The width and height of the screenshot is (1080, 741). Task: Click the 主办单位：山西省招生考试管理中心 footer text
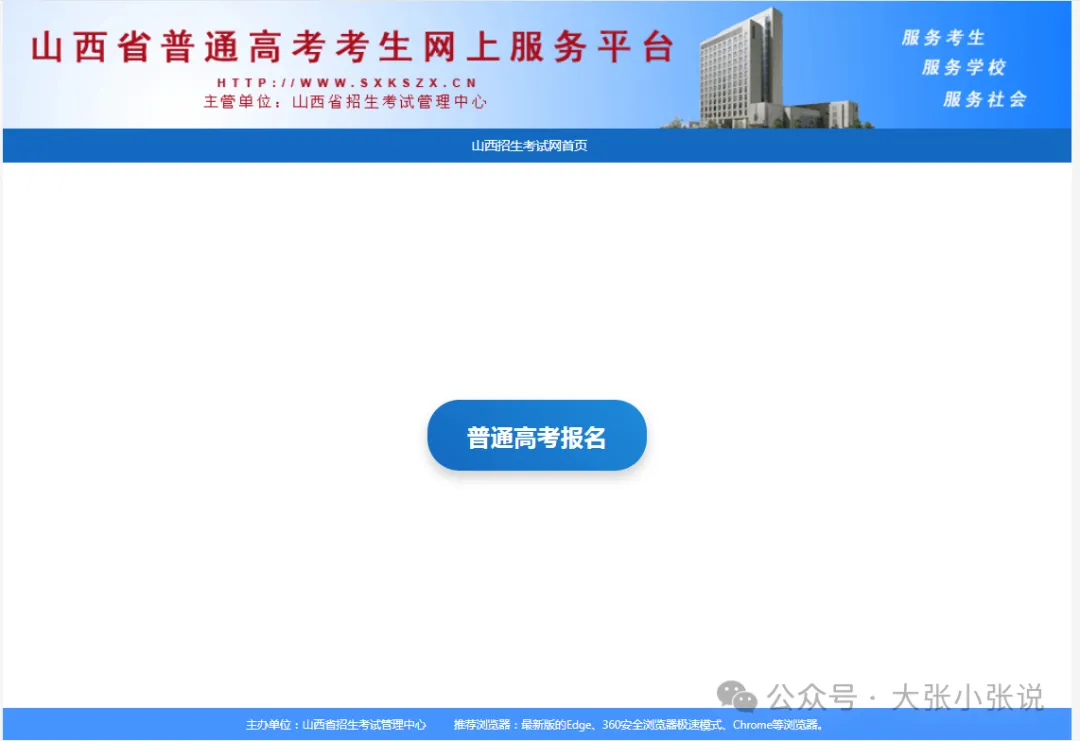pyautogui.click(x=336, y=724)
